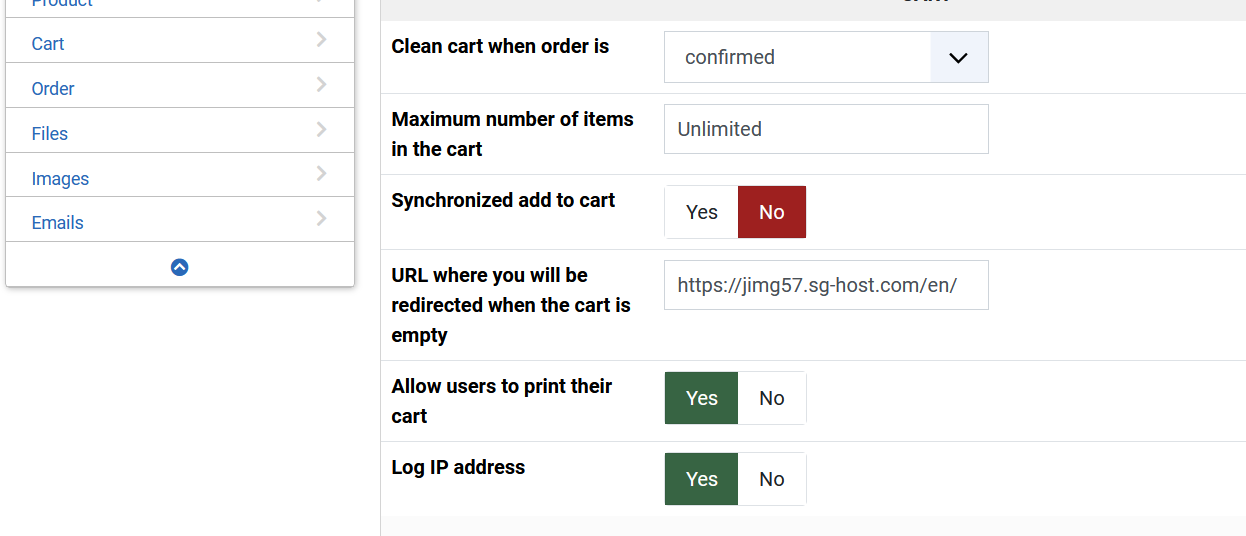Image resolution: width=1246 pixels, height=536 pixels.
Task: Click the Maximum number of items field
Action: pos(825,129)
